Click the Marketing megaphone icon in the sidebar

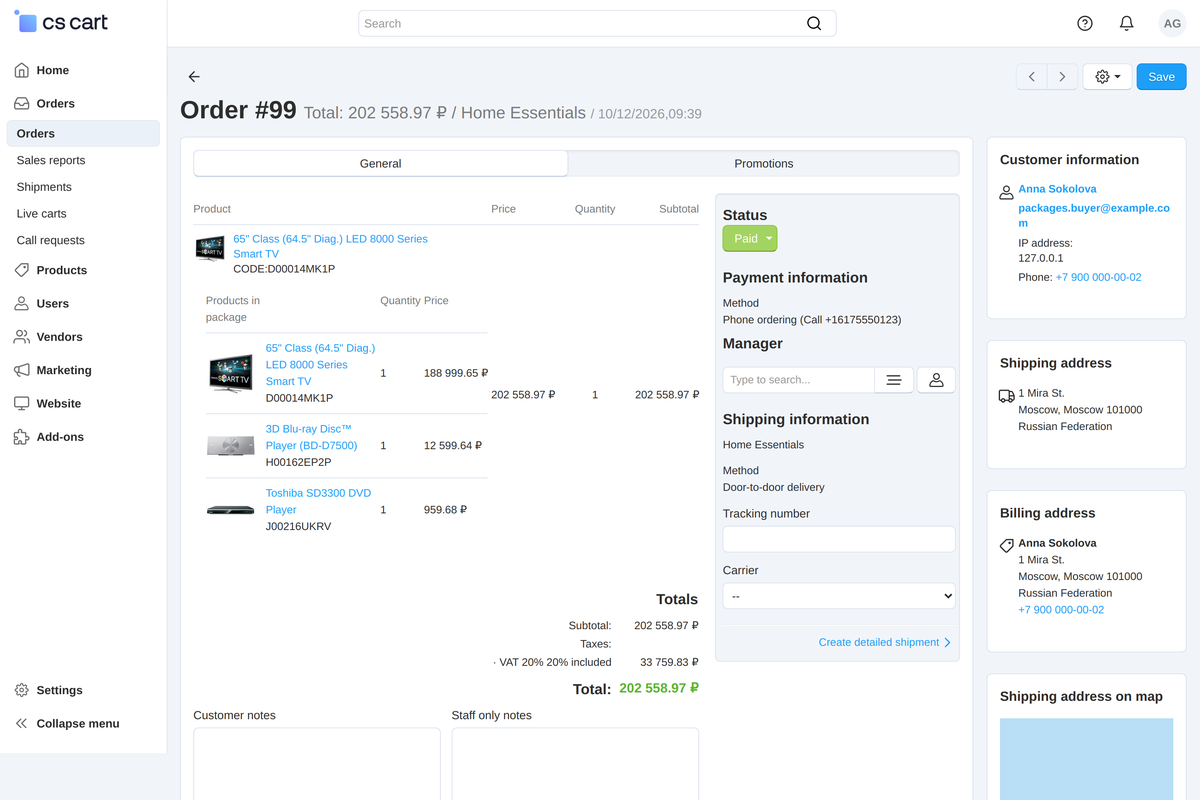22,370
